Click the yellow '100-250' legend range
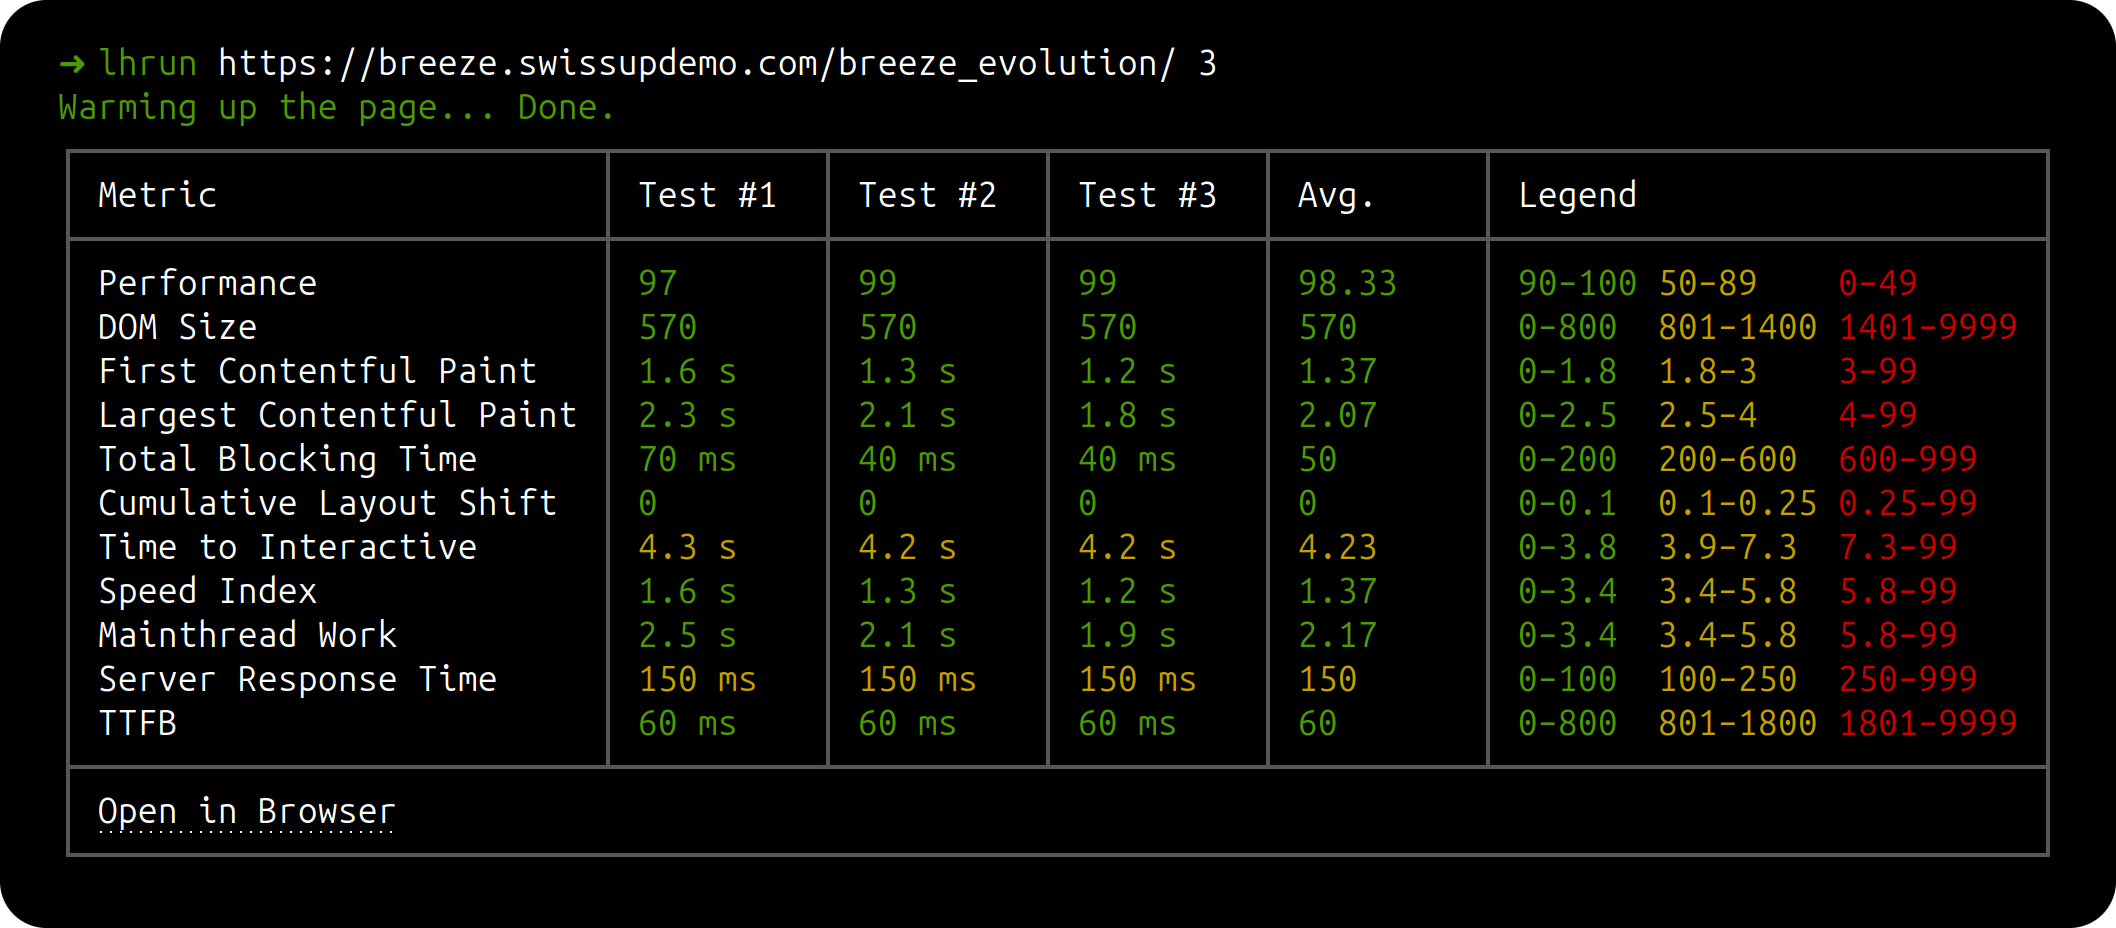Screen dimensions: 2116x928 [1728, 679]
